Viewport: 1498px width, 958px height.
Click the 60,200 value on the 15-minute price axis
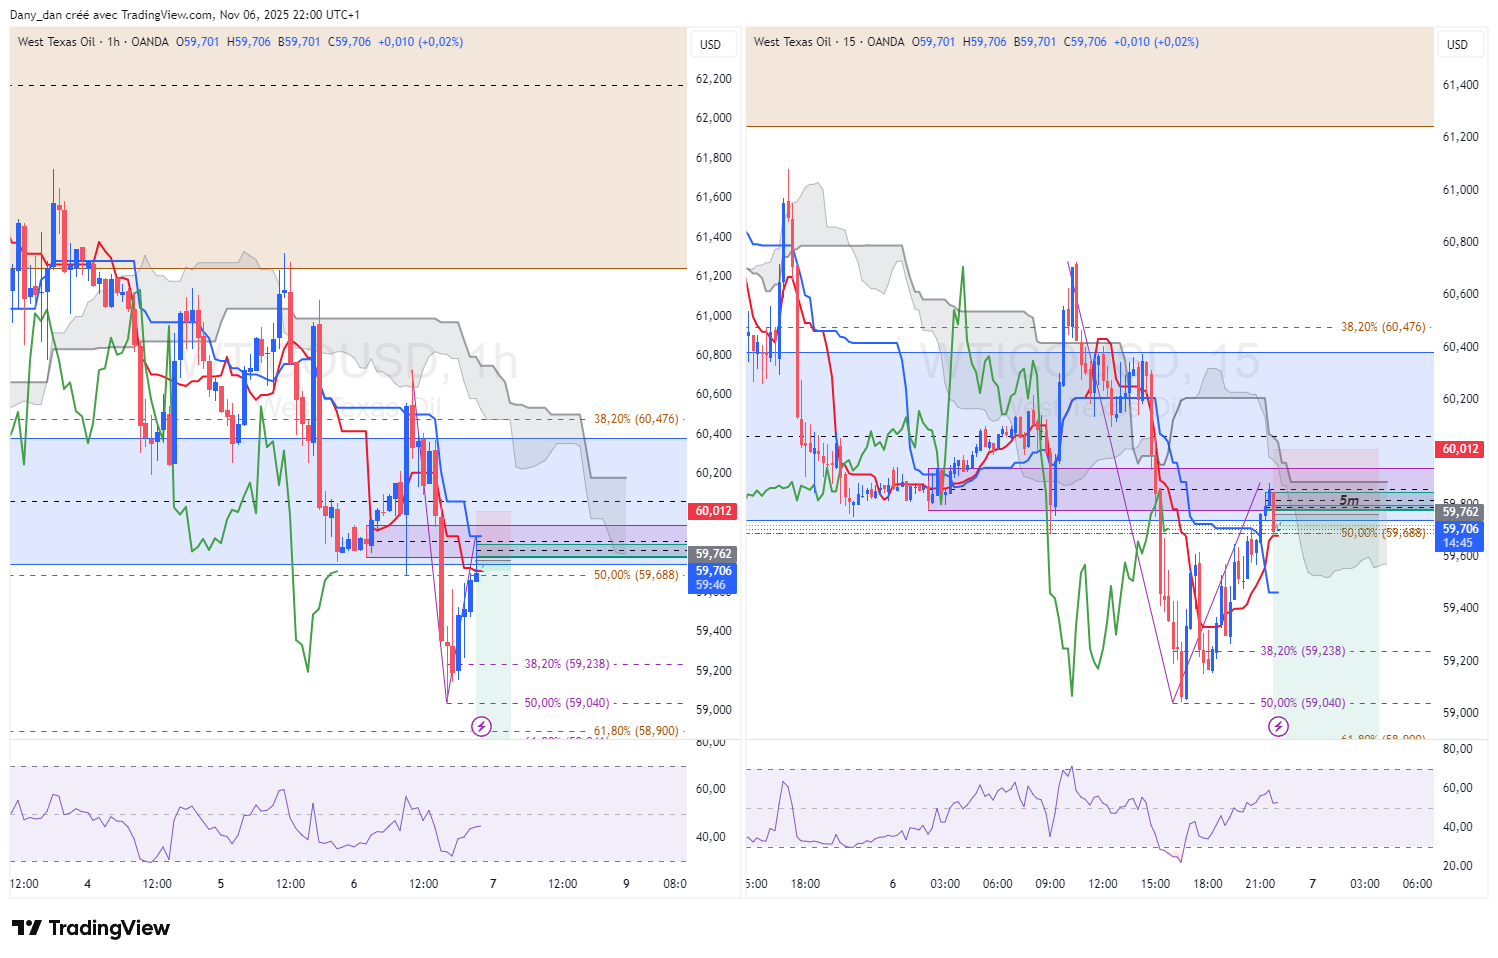tap(1461, 399)
